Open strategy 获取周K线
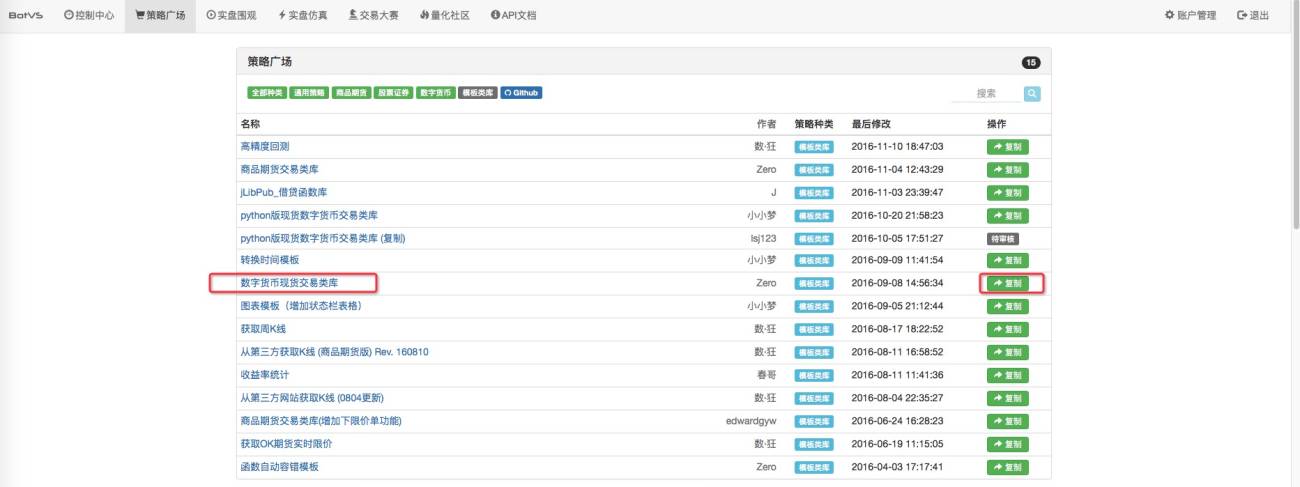Screen dimensions: 1300x487 pos(264,328)
